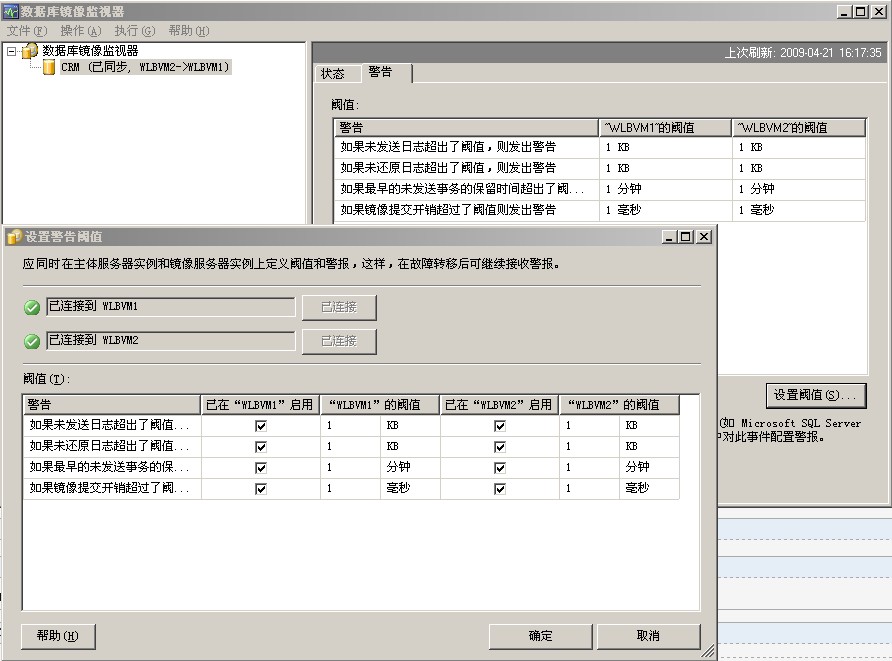Toggle WLBVM2 checkbox for oldest unsent transaction

pyautogui.click(x=500, y=467)
